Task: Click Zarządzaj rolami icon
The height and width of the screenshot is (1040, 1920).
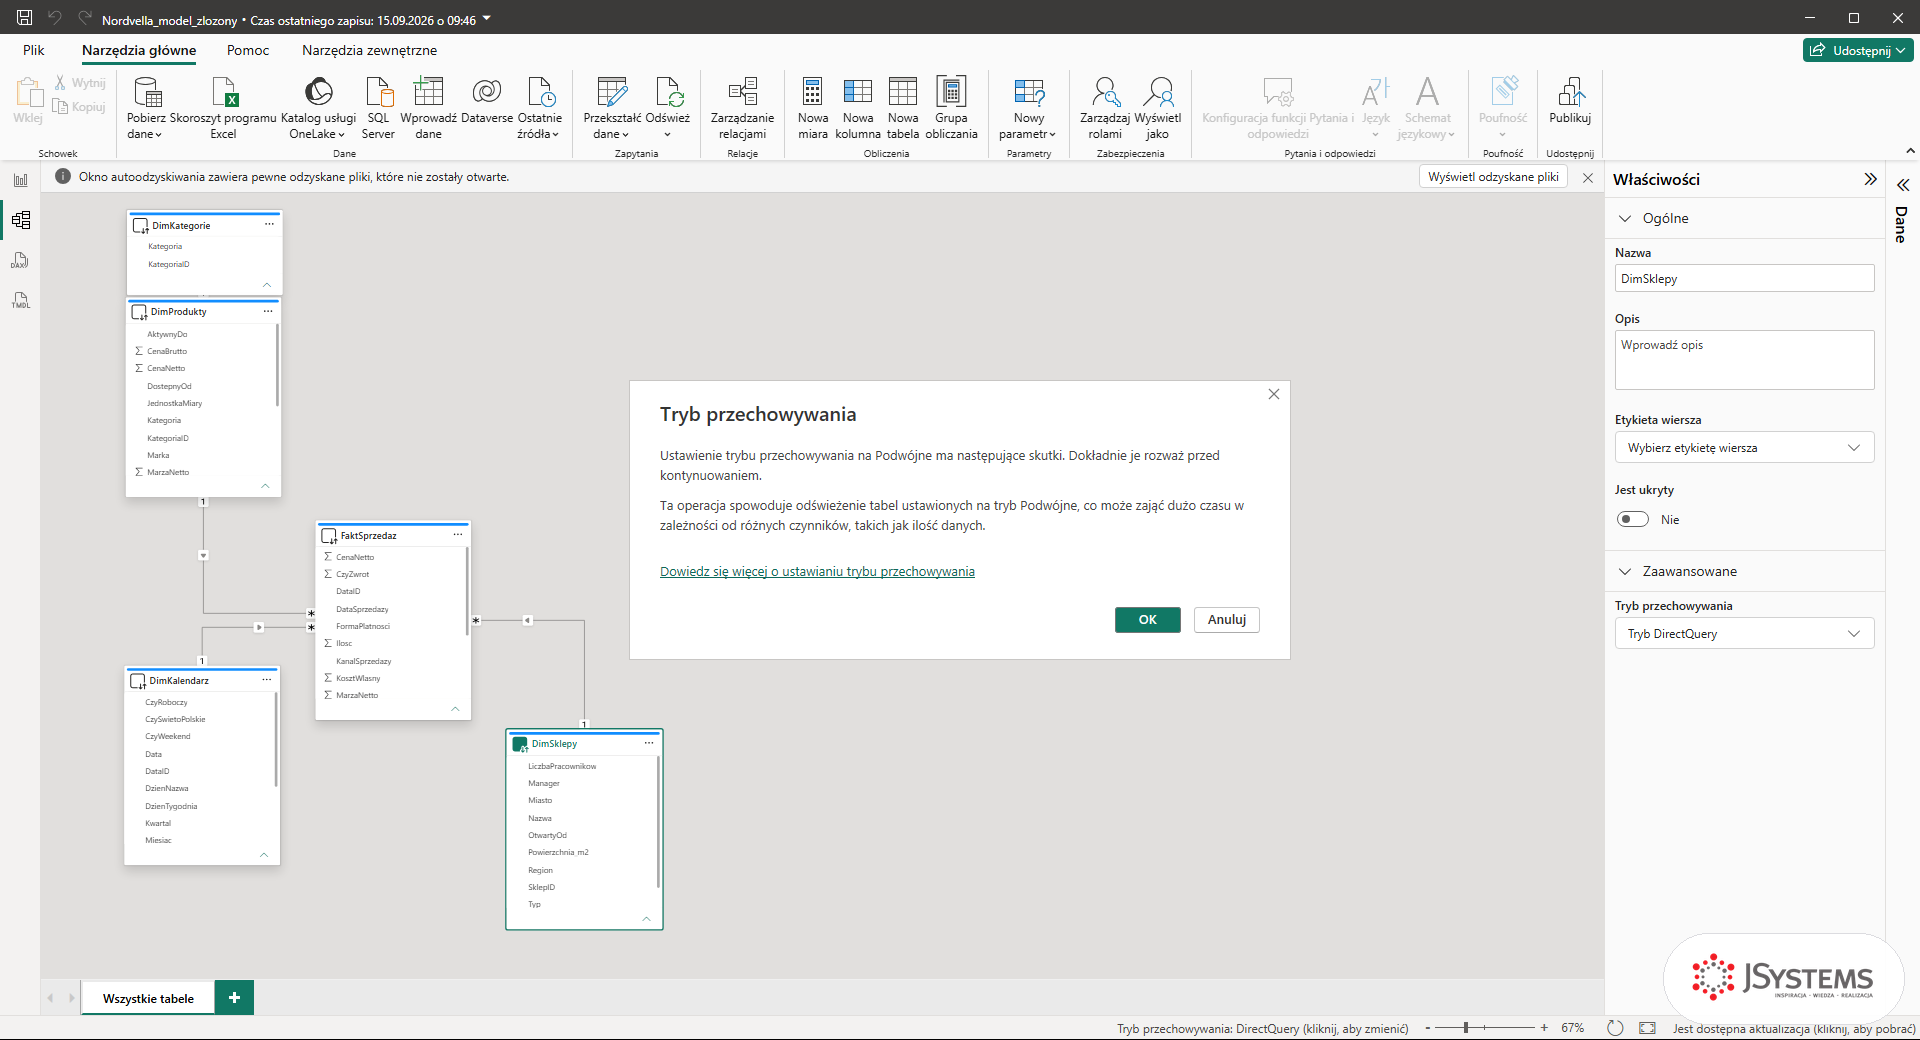Action: [1105, 93]
